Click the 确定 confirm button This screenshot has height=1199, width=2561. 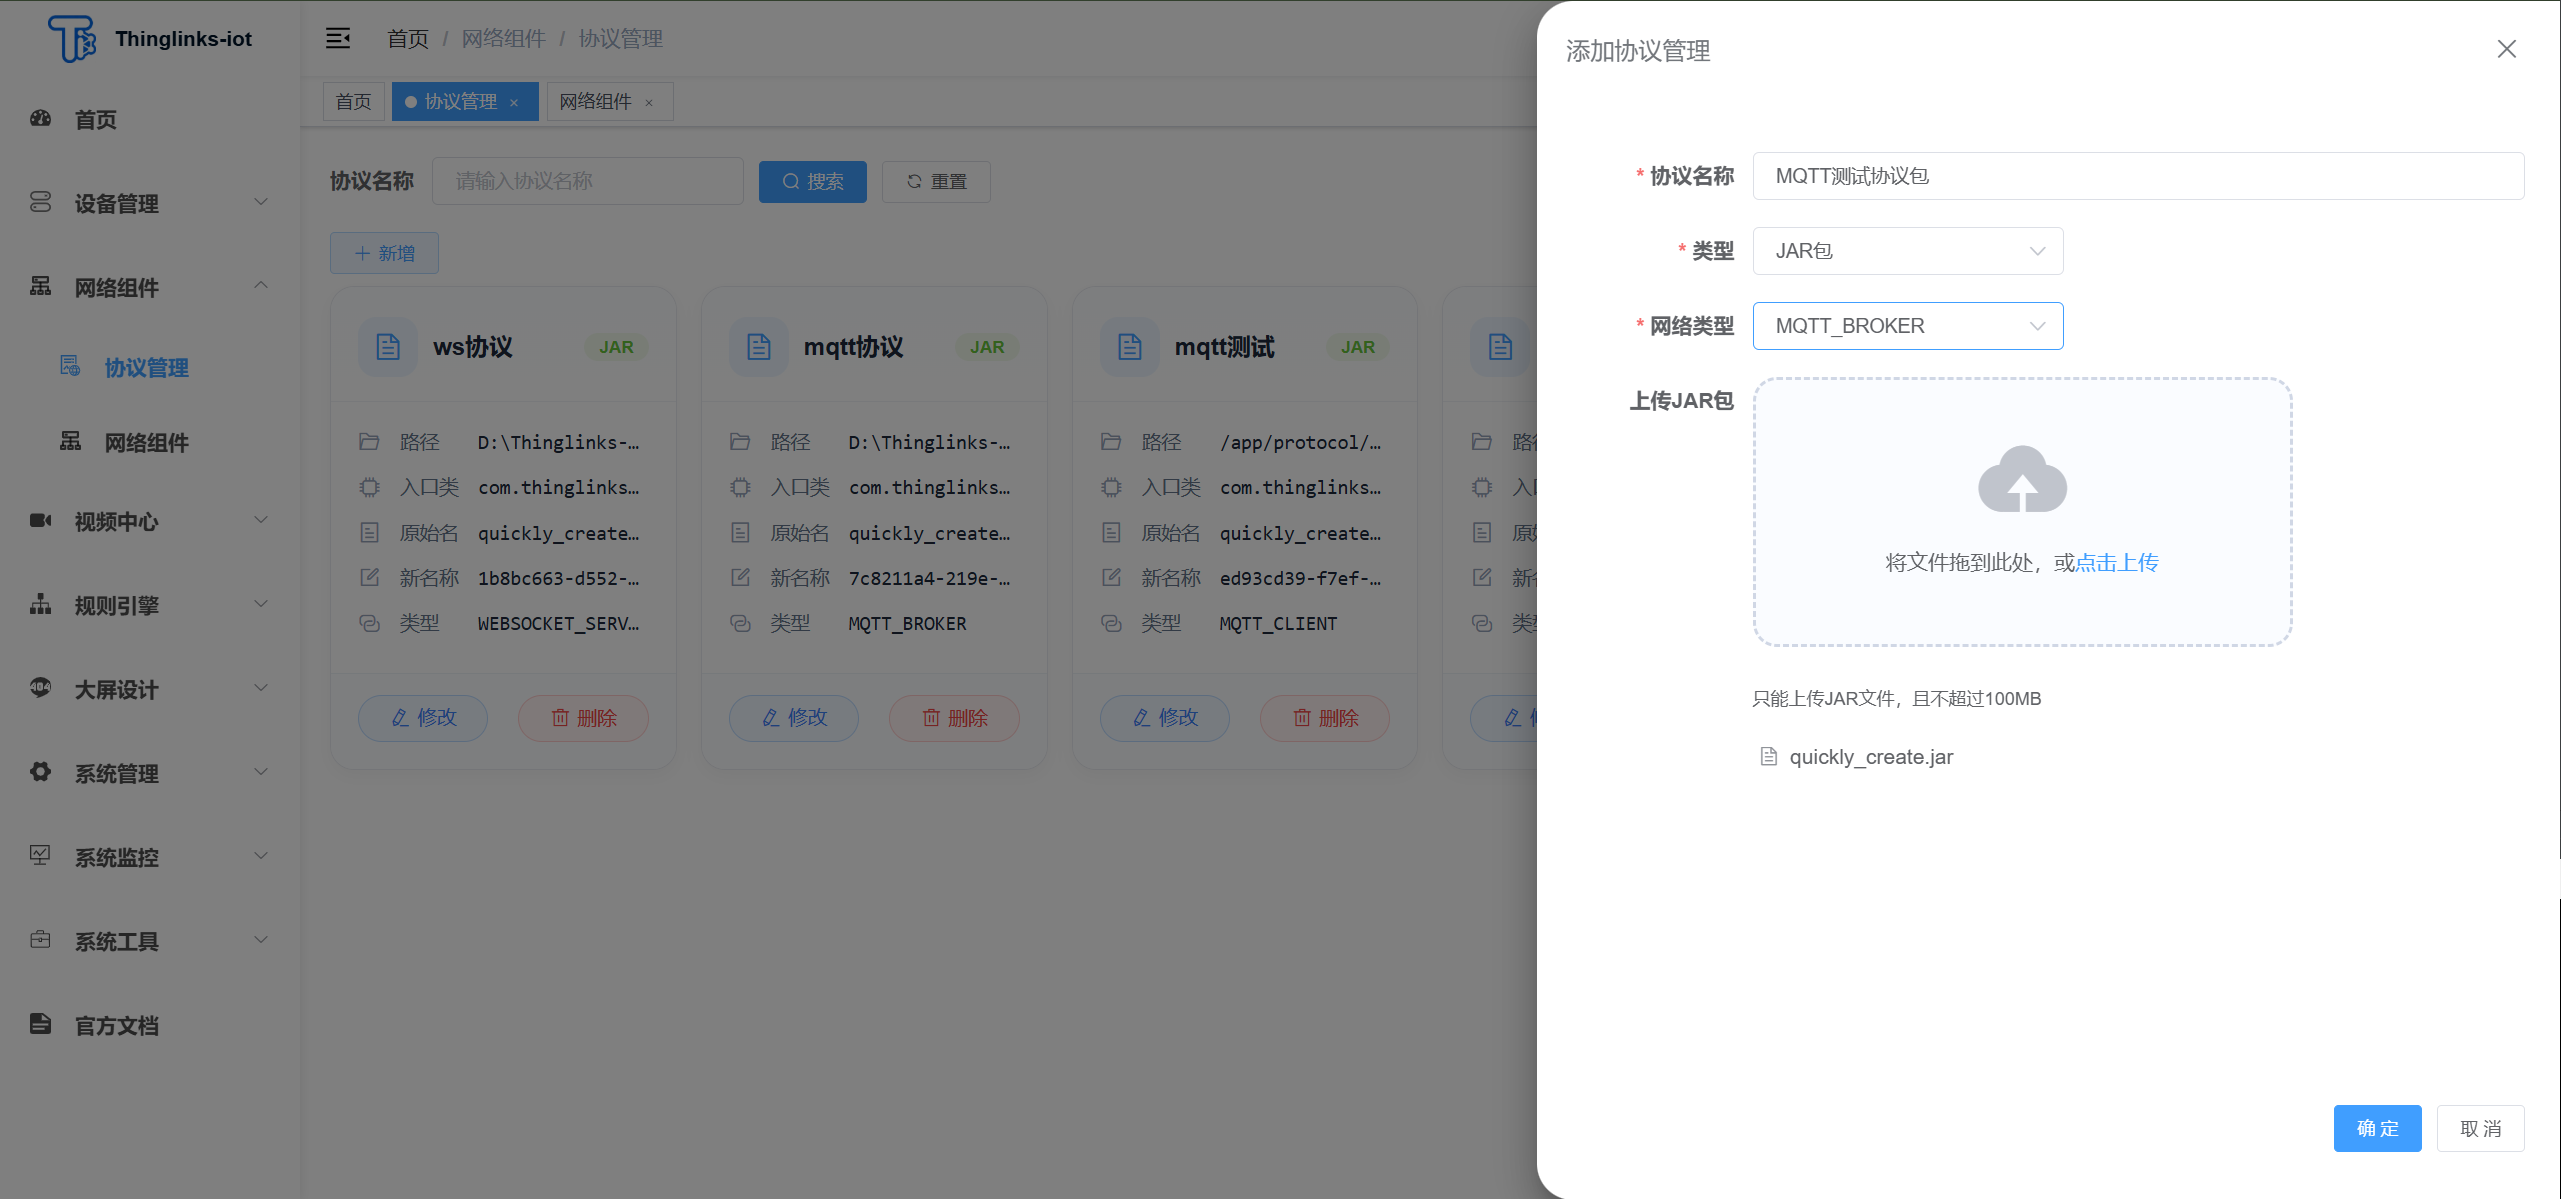[x=2377, y=1128]
